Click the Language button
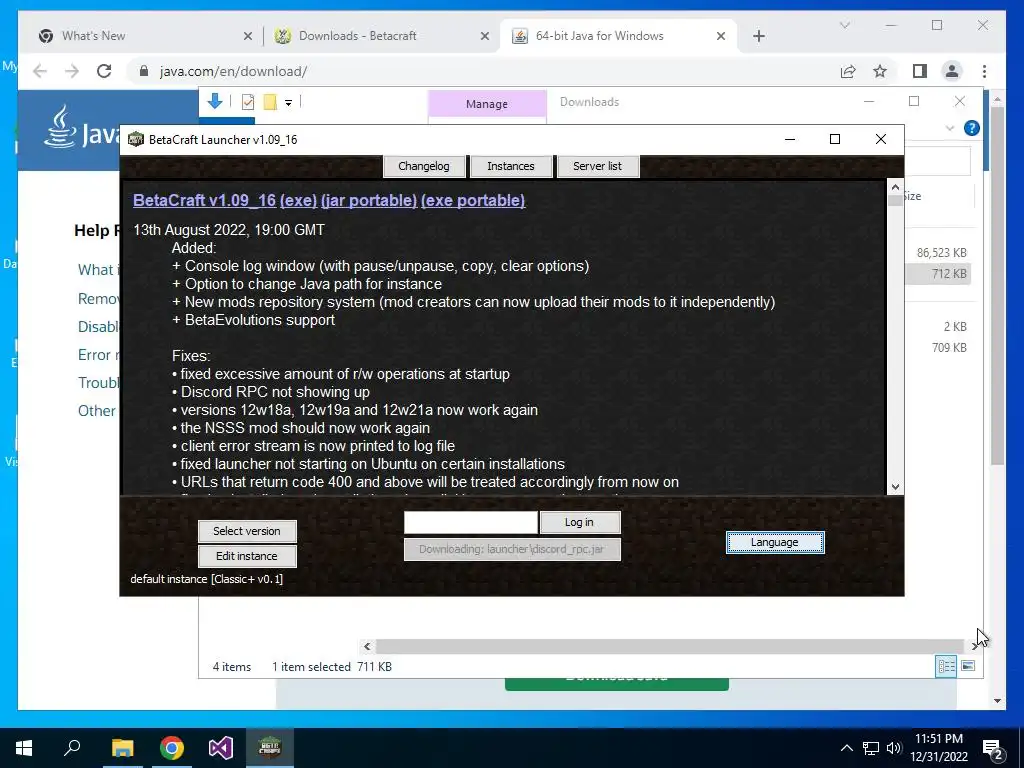 [x=775, y=542]
